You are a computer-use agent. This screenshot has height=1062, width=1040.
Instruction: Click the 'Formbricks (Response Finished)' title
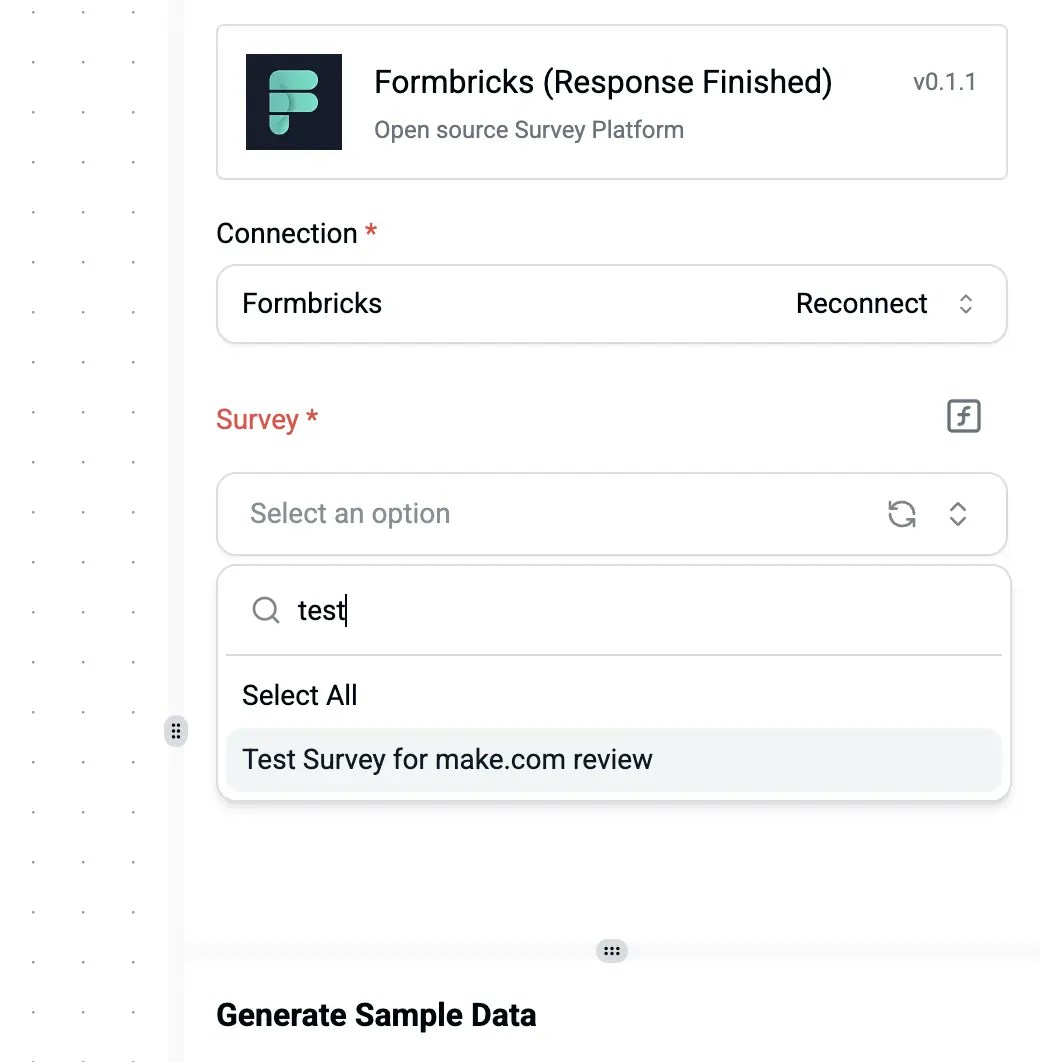(603, 82)
